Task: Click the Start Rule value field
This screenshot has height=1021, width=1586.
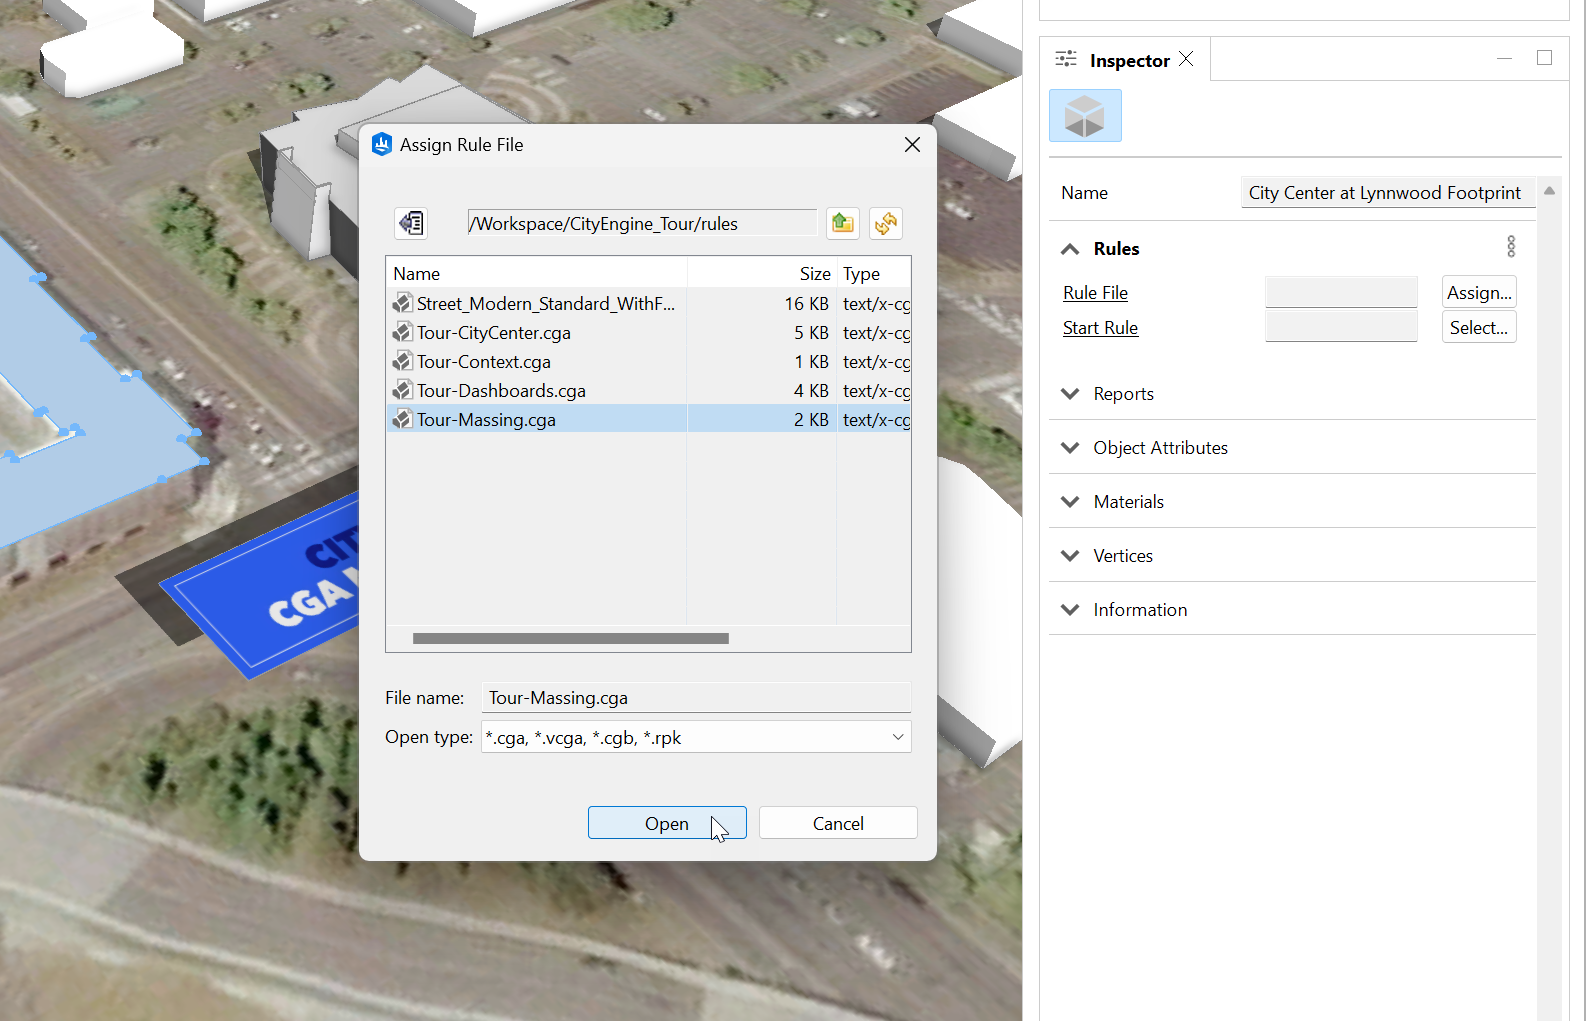Action: tap(1341, 327)
